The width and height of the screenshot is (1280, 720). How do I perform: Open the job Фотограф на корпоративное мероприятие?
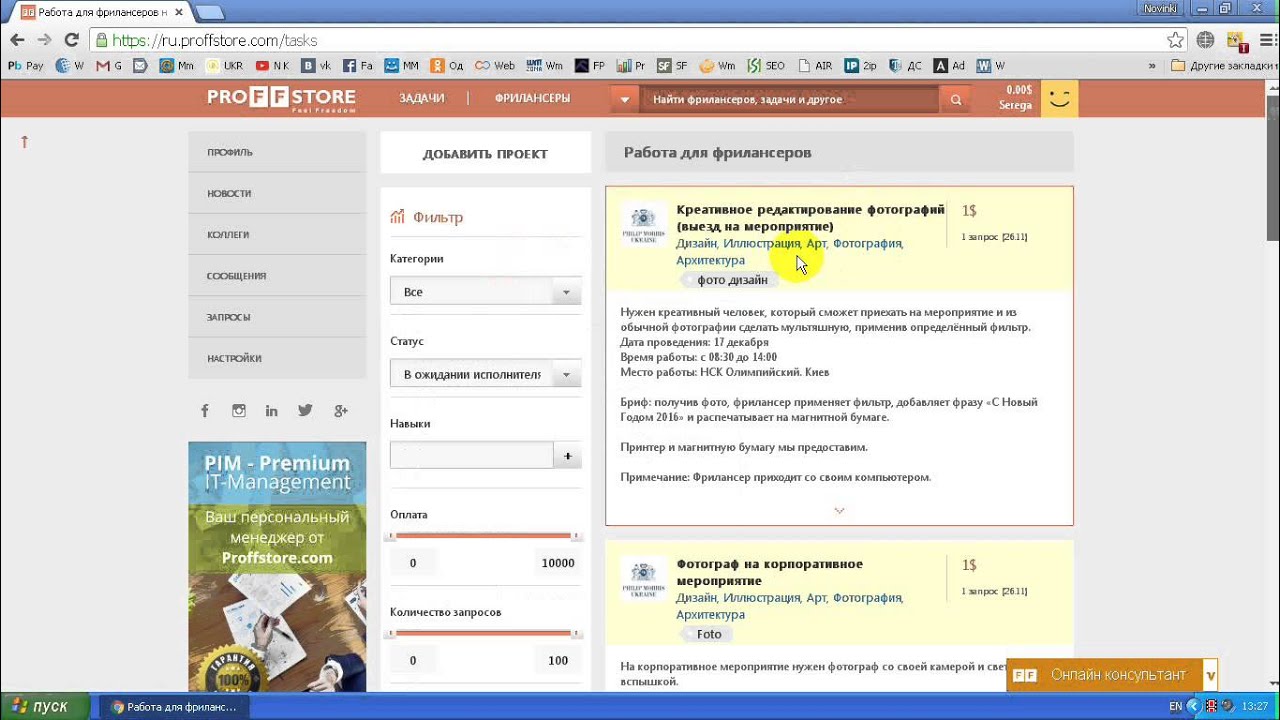click(x=769, y=572)
